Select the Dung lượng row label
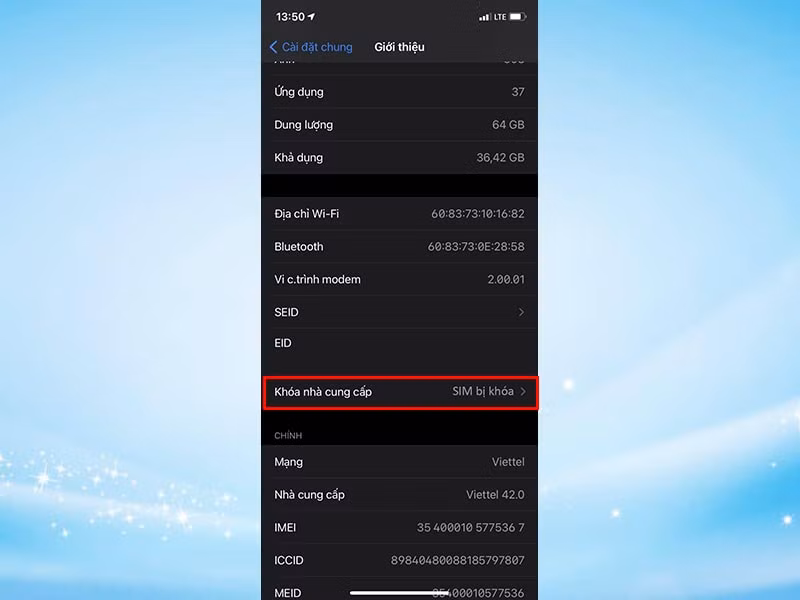 pos(304,125)
